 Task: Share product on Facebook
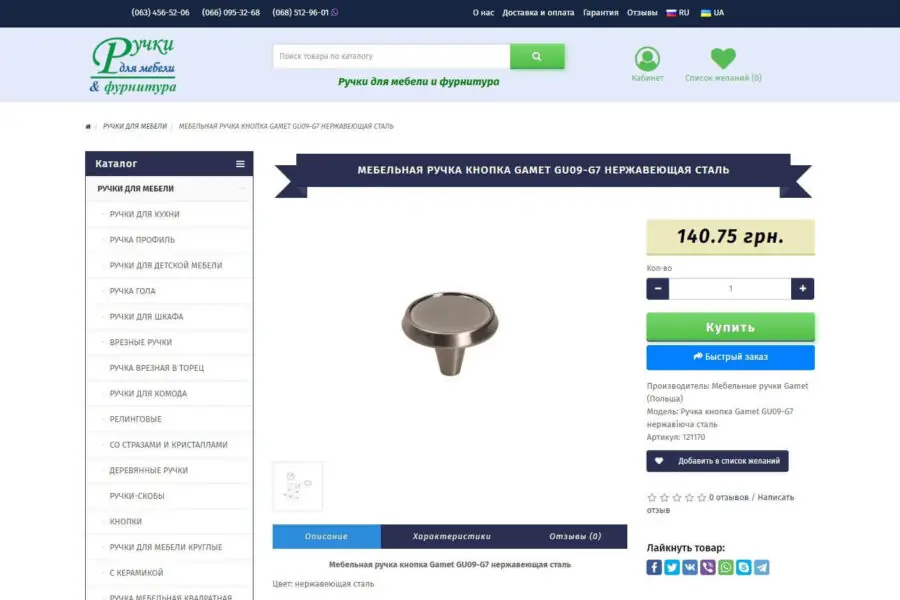654,567
